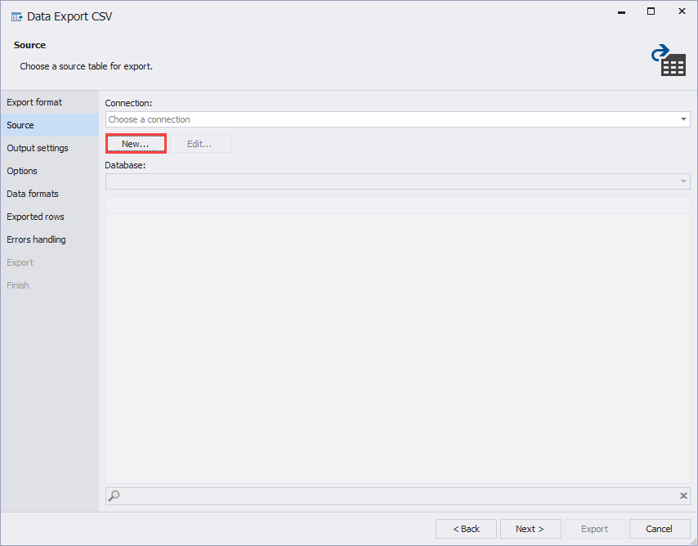Close the Data Export CSV wizard window
Screen dimensions: 698x546
(x=682, y=12)
